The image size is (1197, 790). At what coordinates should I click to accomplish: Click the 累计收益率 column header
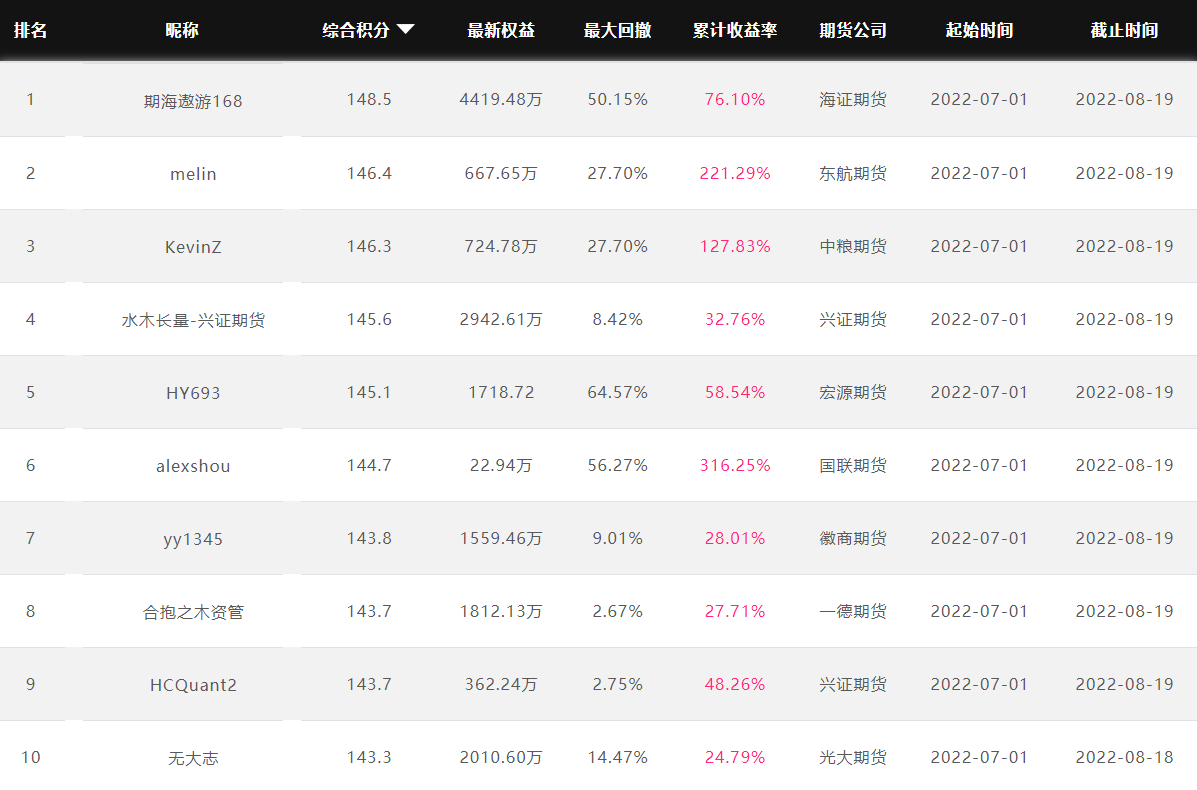coord(735,30)
